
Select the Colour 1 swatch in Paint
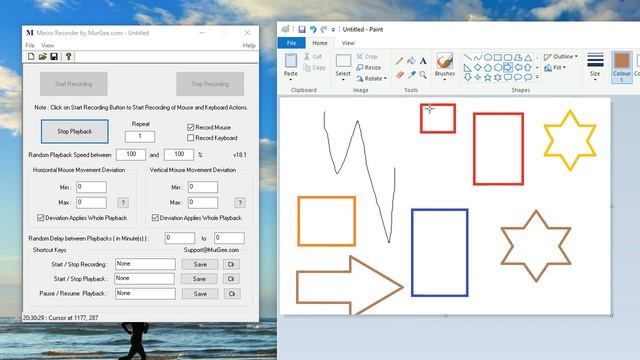pos(621,67)
